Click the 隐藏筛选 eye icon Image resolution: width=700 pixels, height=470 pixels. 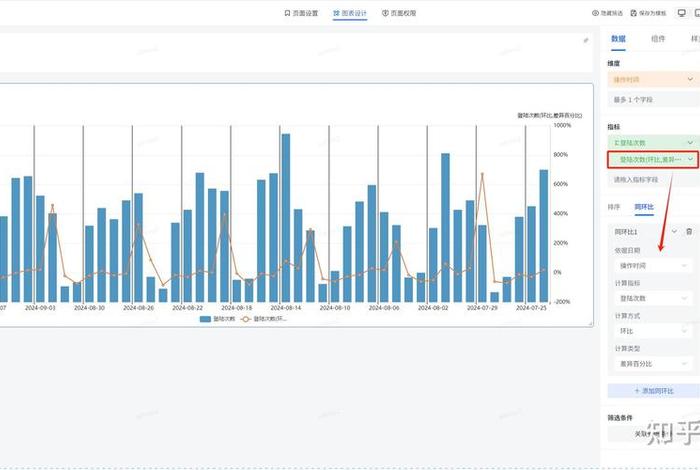[x=596, y=14]
